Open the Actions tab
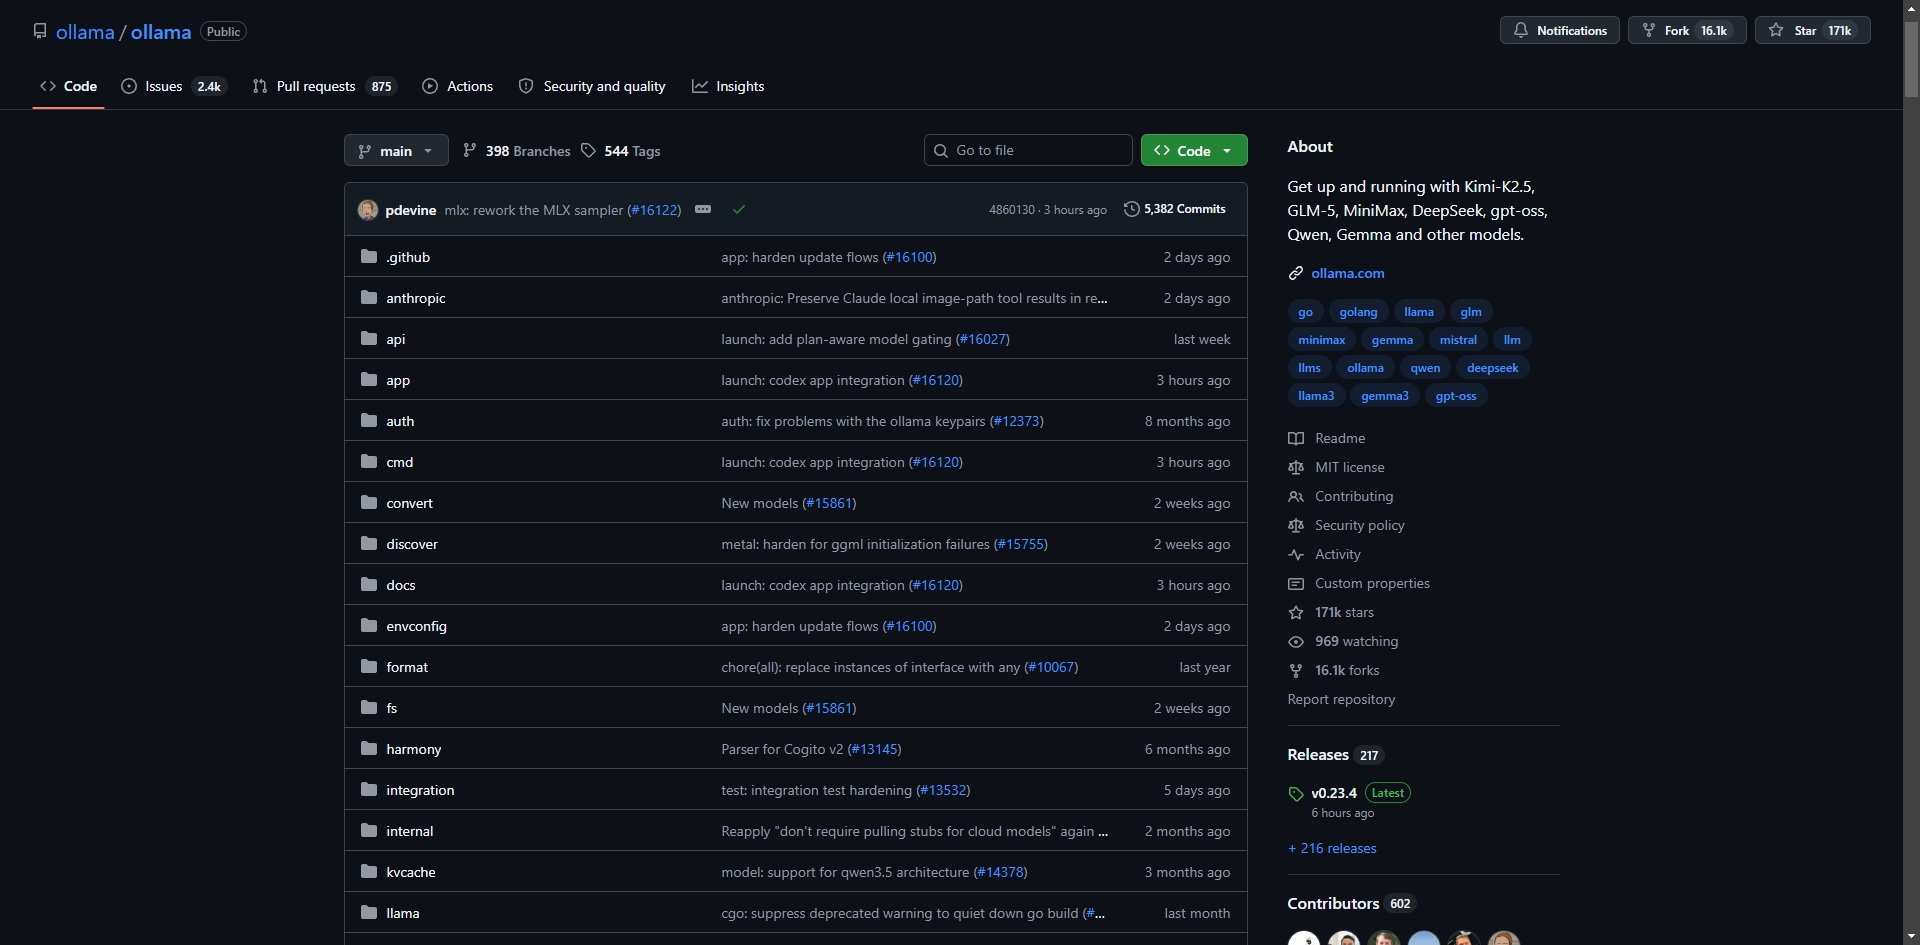This screenshot has height=945, width=1920. tap(458, 87)
